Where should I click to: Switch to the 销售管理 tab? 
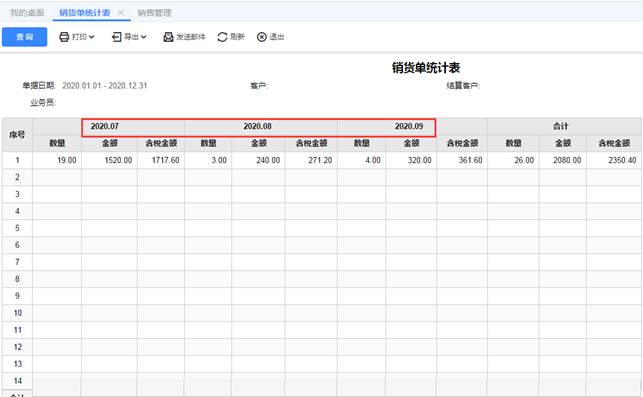point(155,13)
